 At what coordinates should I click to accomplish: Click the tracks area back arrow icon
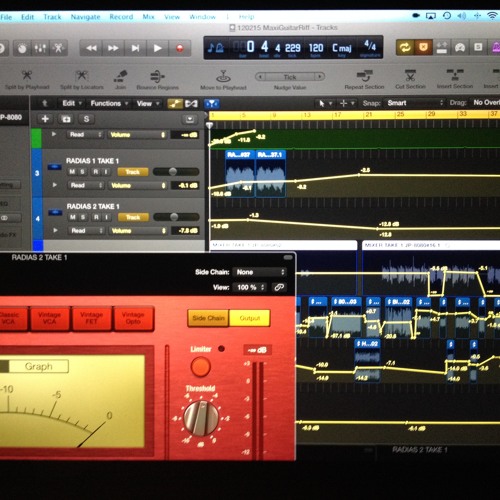pos(45,104)
